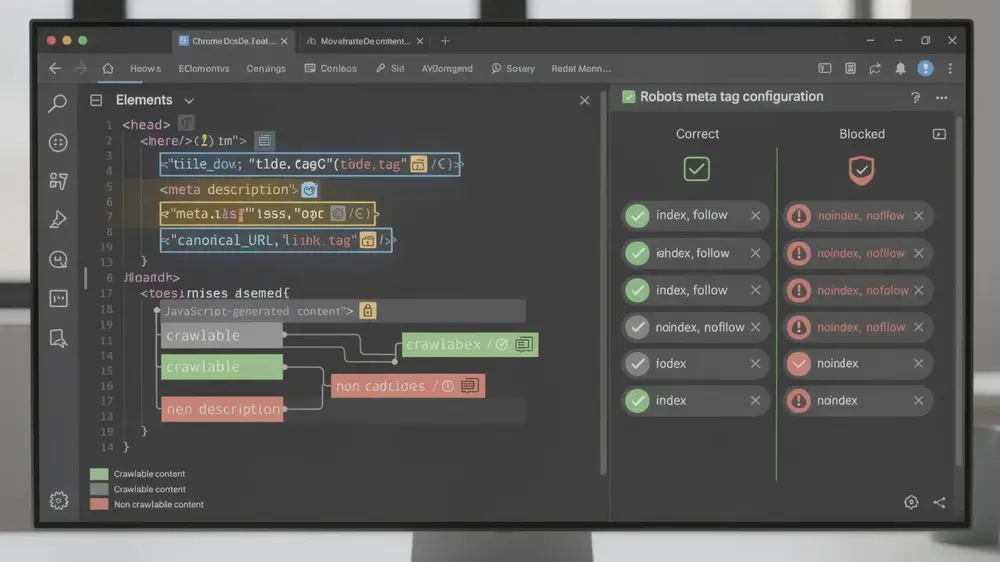Switch to Chrome DosDe tab
1000x562 pixels.
pyautogui.click(x=233, y=41)
